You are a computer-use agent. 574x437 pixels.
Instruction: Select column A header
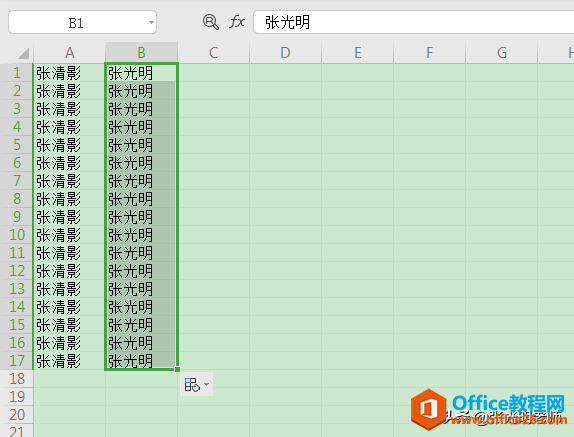pyautogui.click(x=70, y=53)
